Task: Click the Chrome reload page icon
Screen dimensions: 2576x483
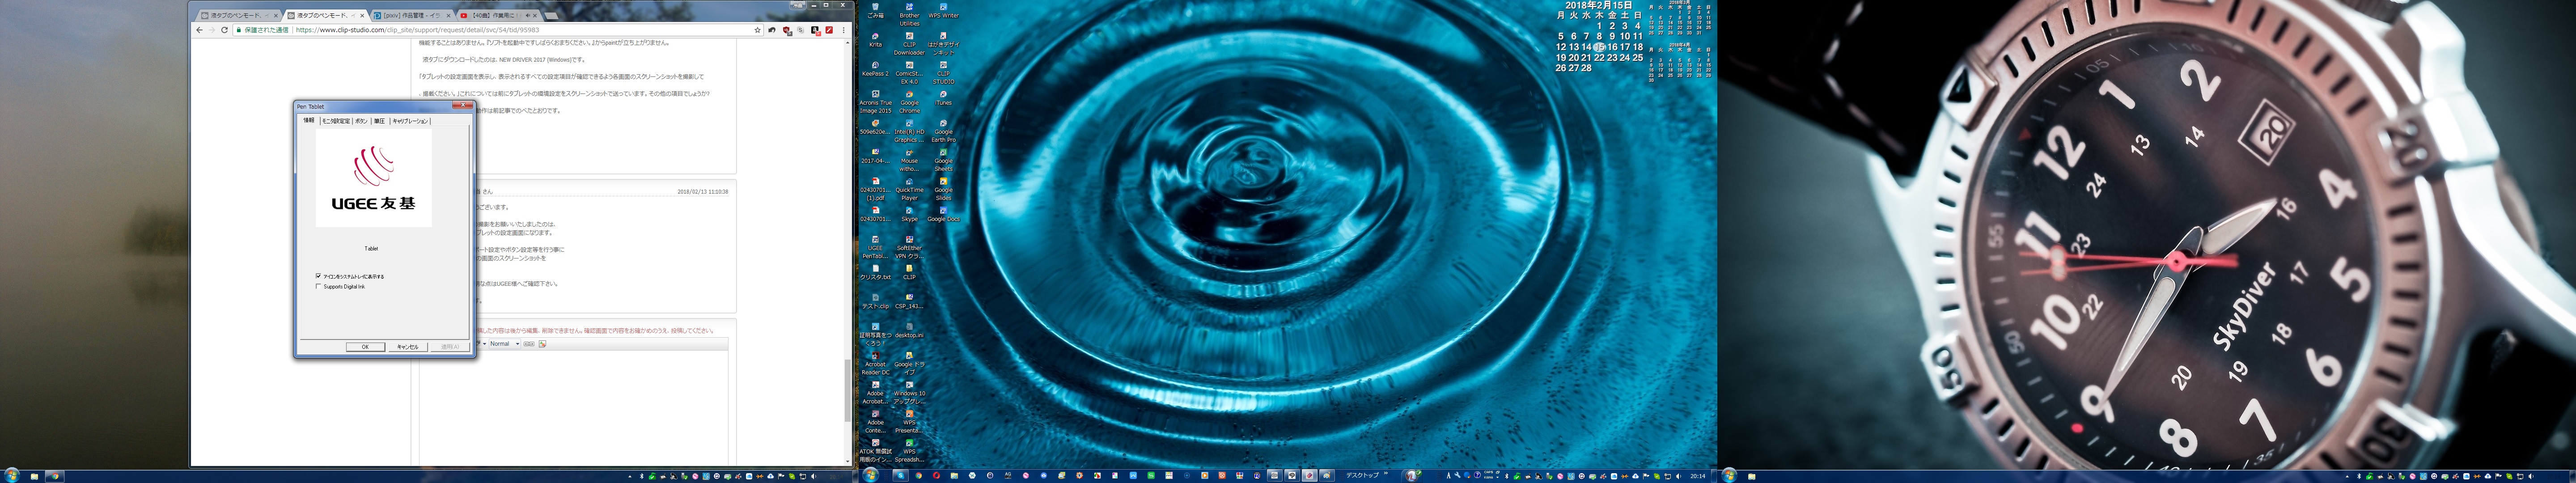Action: pyautogui.click(x=224, y=30)
